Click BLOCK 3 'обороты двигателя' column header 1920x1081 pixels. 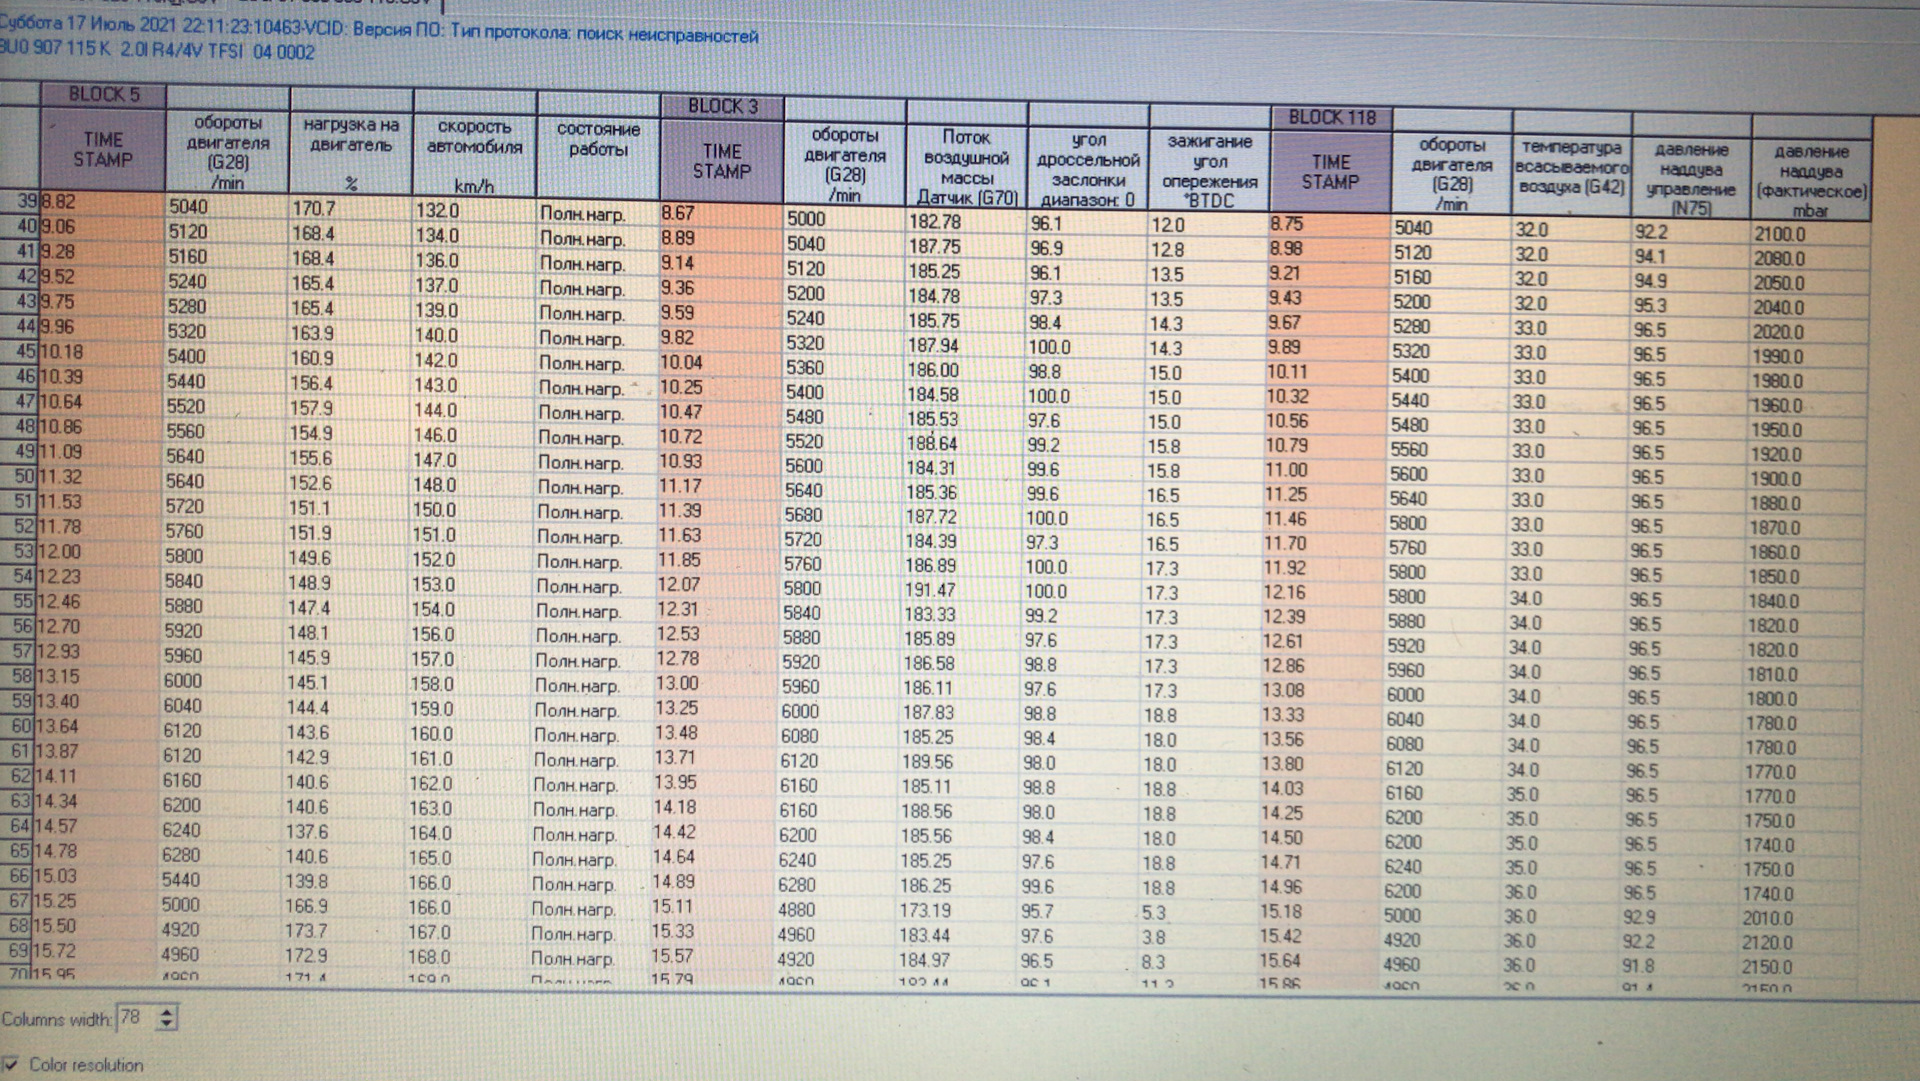[x=845, y=163]
